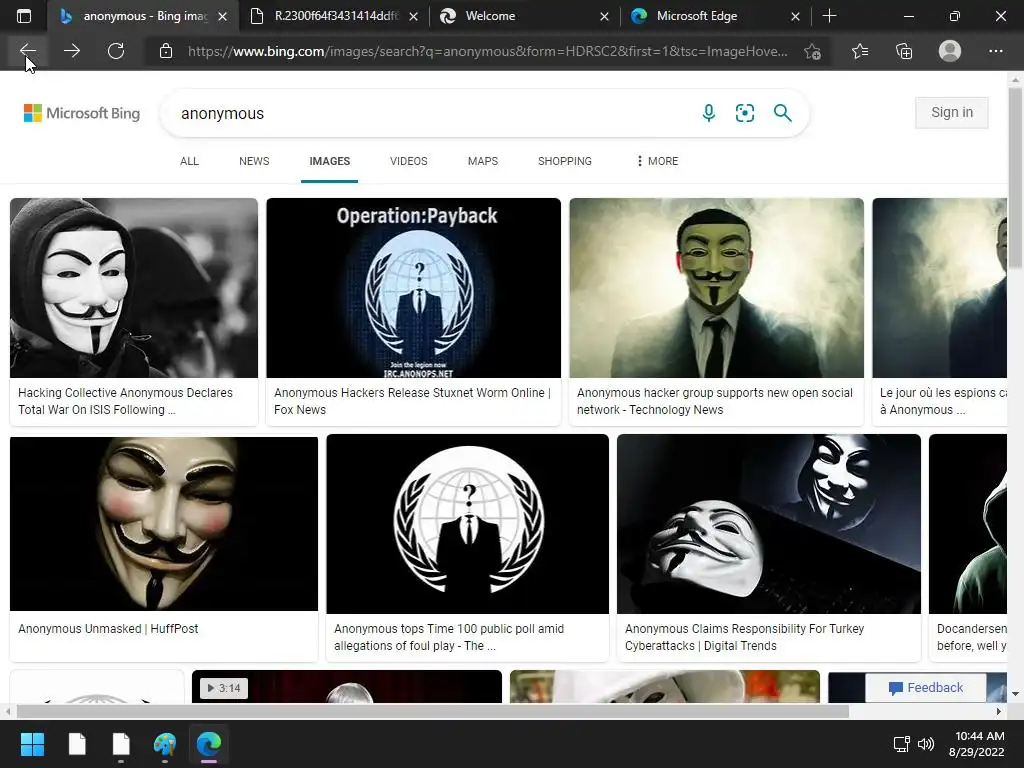Search by voice using microphone icon
The image size is (1024, 768).
point(709,113)
